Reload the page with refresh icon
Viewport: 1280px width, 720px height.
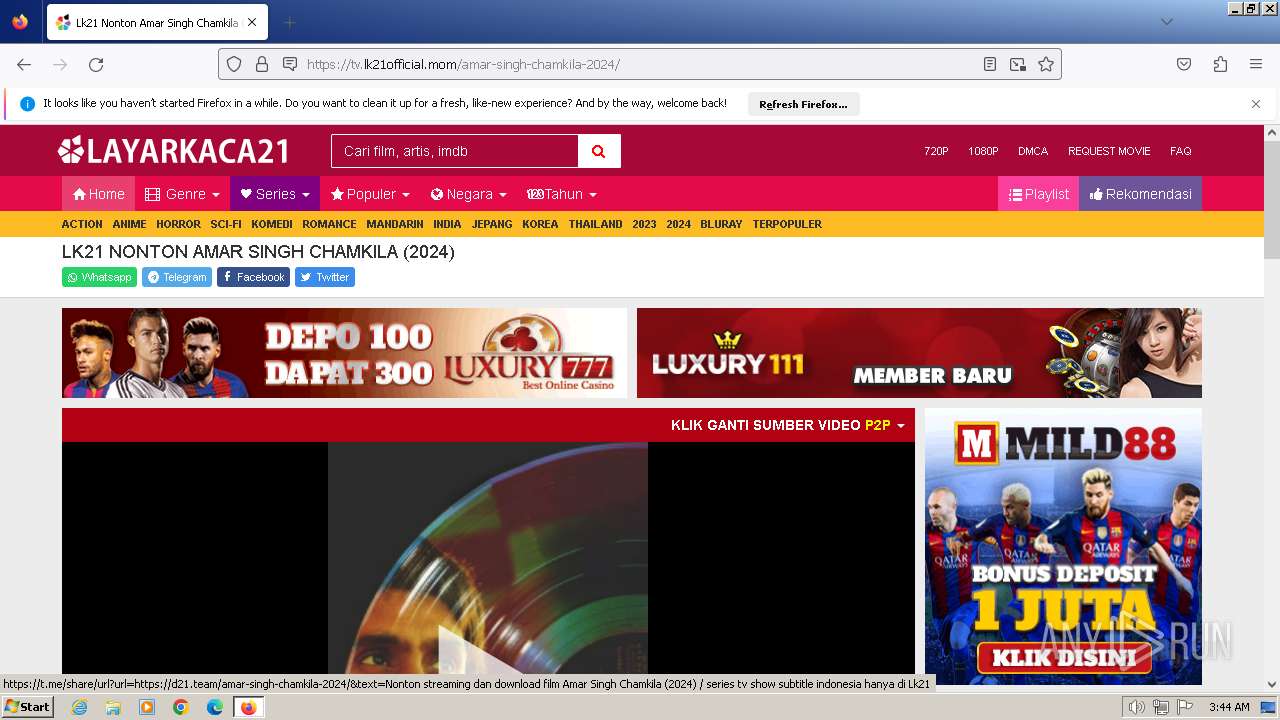[96, 64]
